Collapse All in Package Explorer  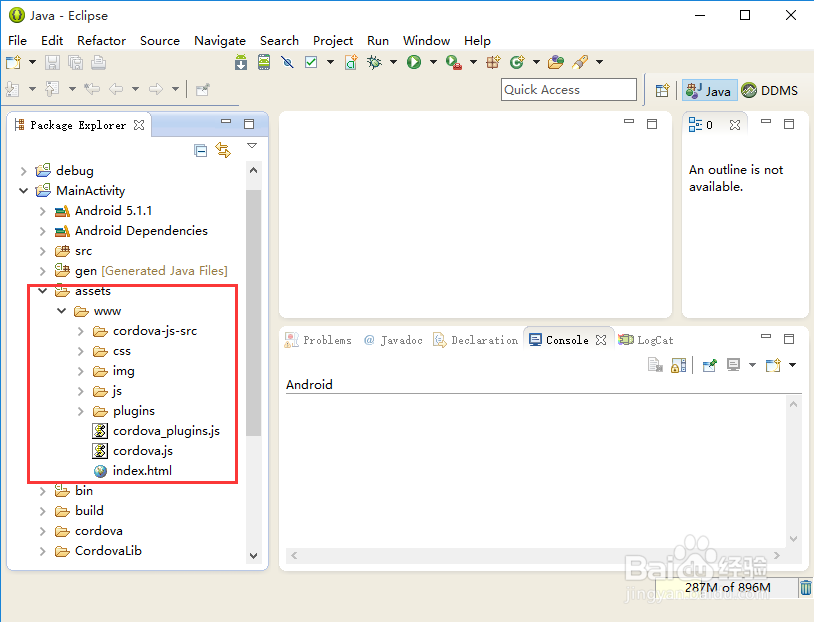tap(200, 151)
